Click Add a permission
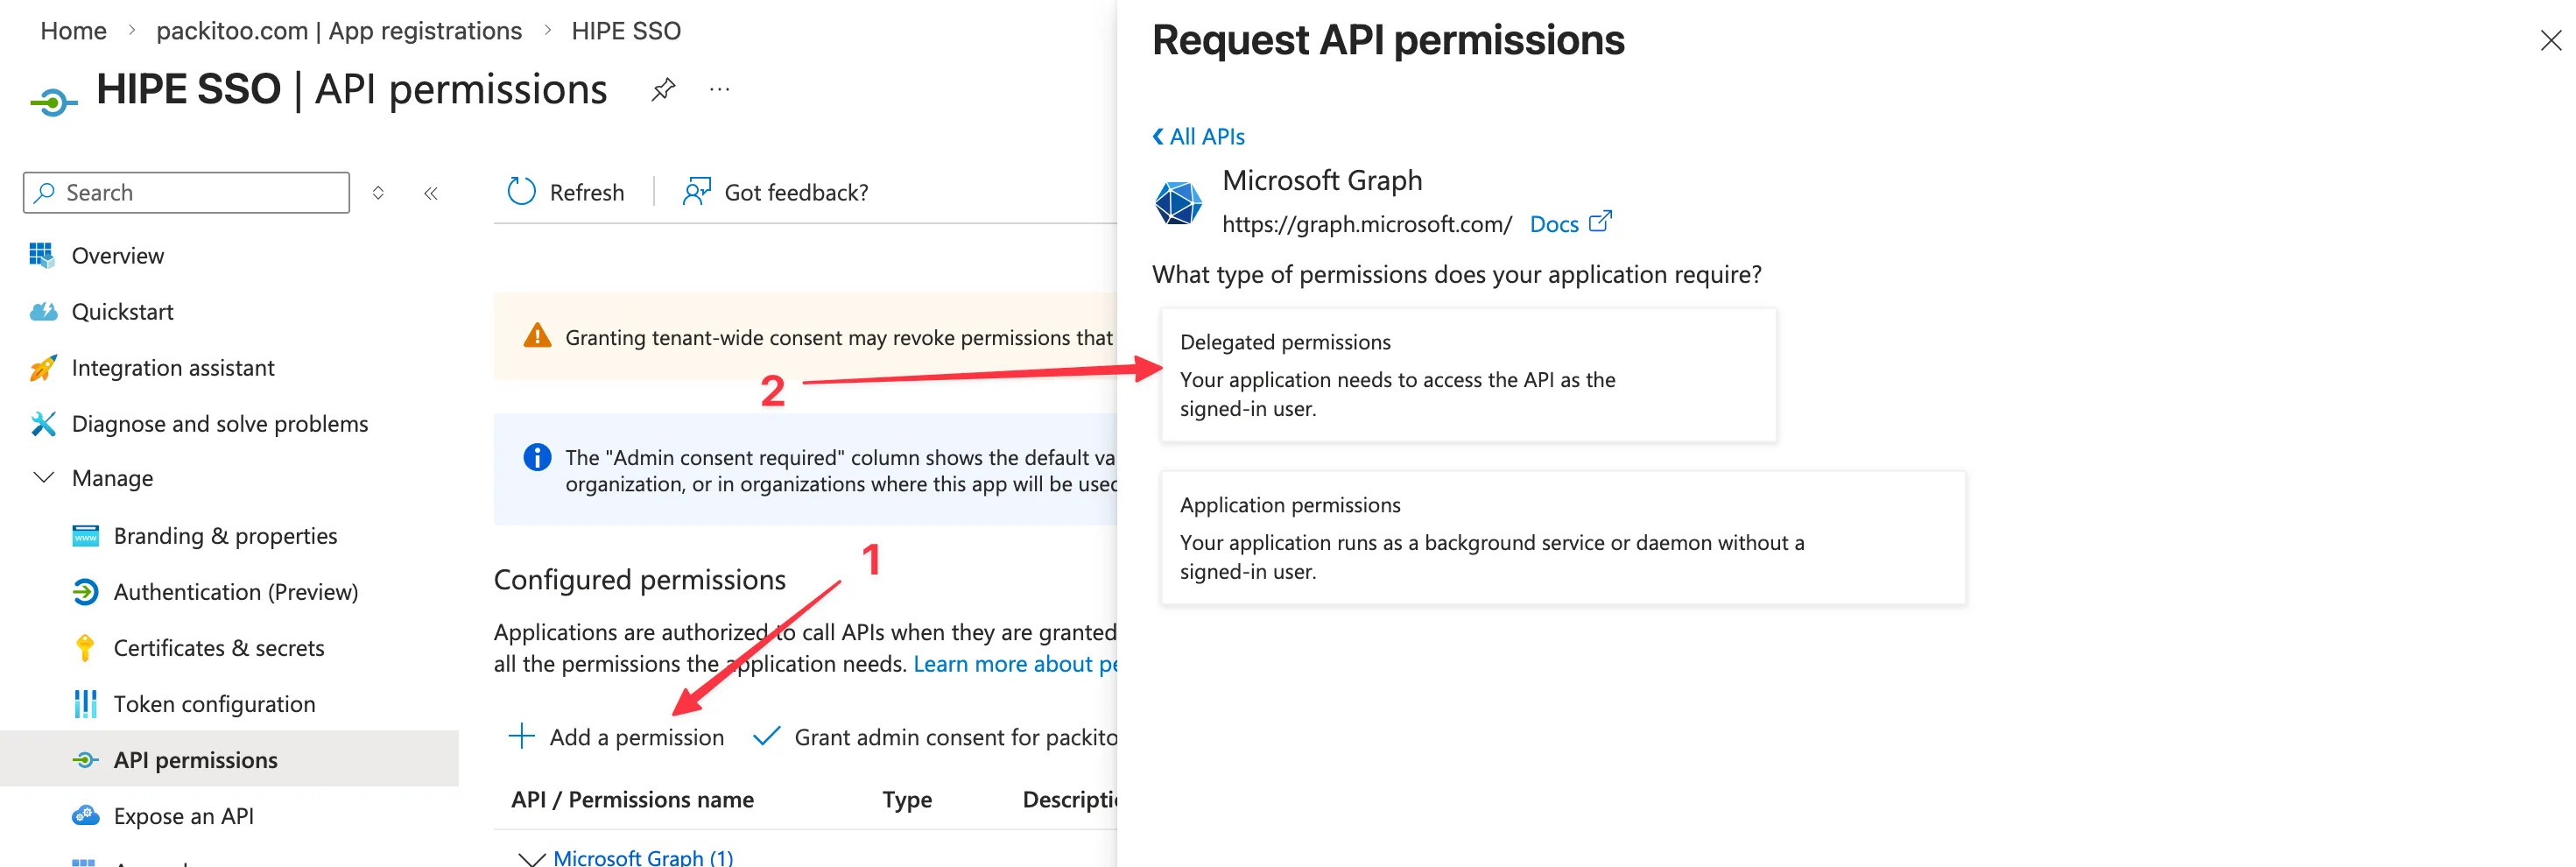This screenshot has width=2576, height=867. [616, 737]
